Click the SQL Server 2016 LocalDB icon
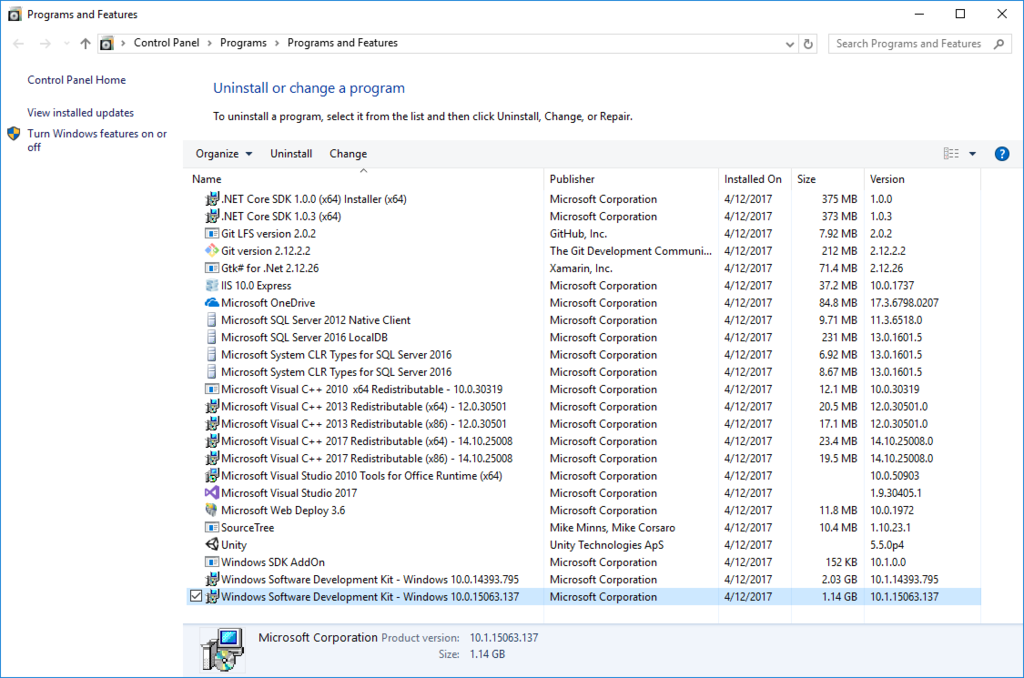Screen dimensions: 1024x678 point(212,337)
